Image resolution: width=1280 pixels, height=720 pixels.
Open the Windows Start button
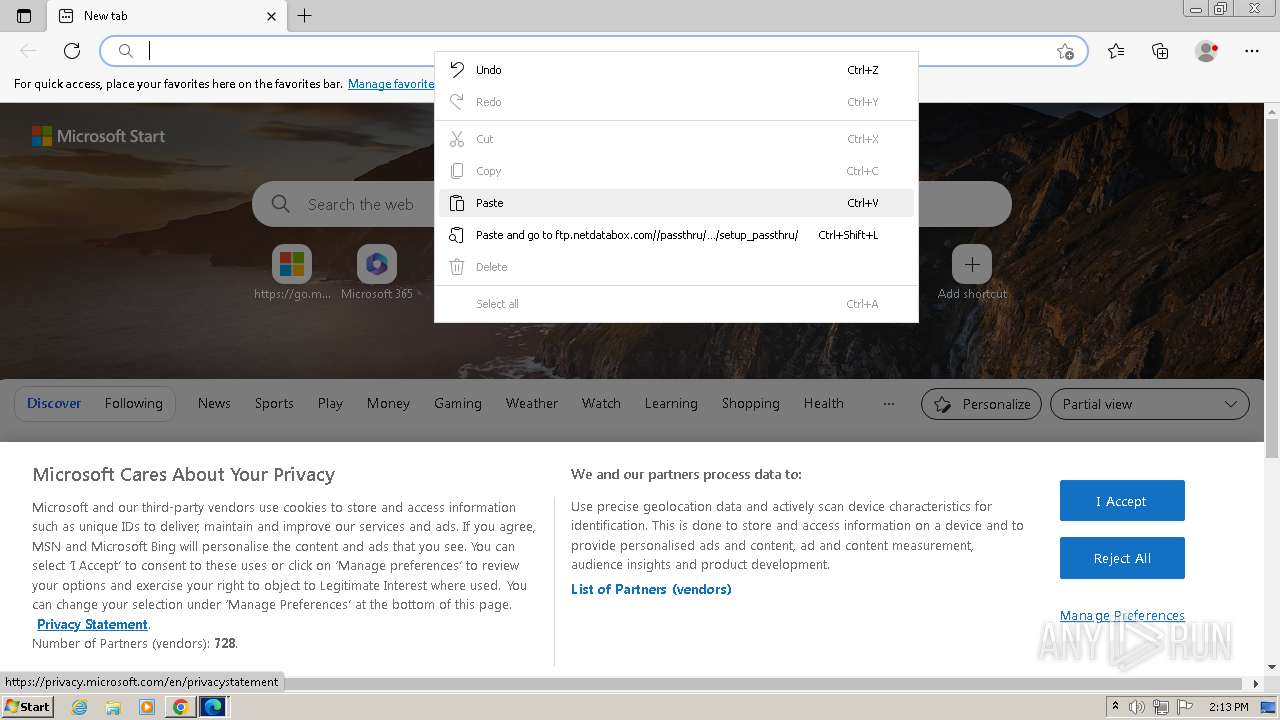click(27, 706)
